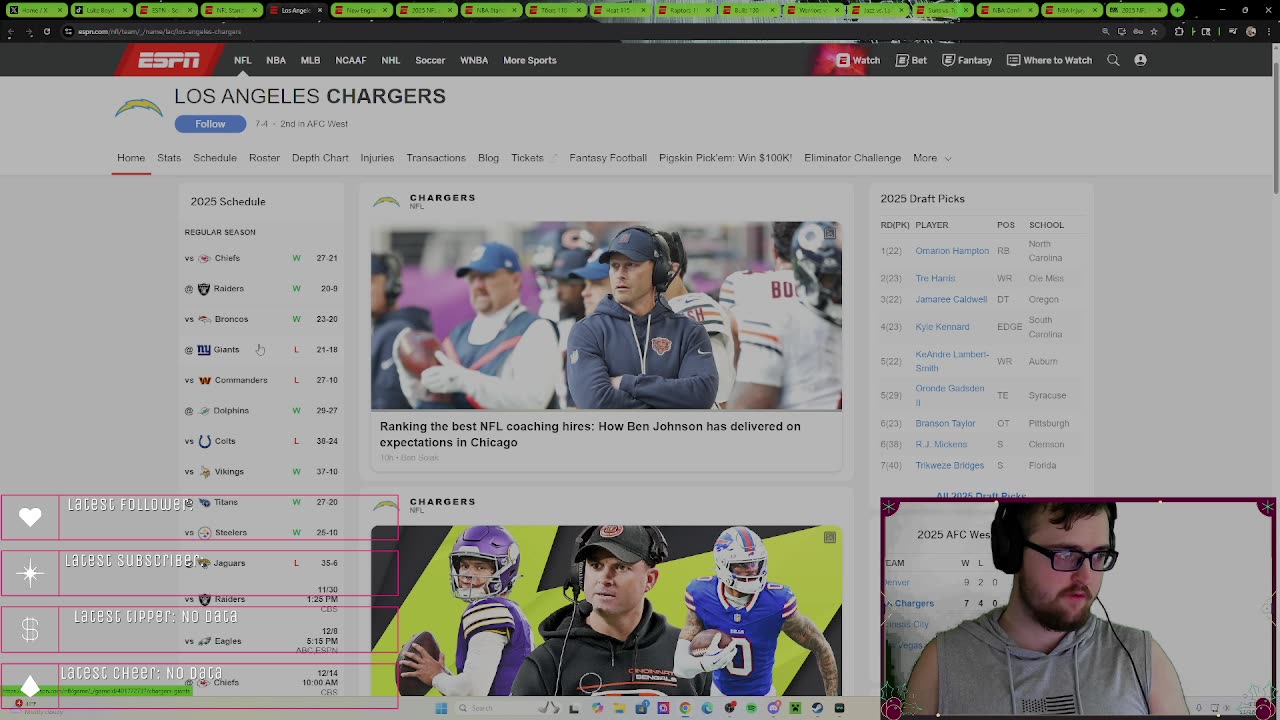Open the NBA menu in ESPN header
1280x720 pixels.
(x=276, y=60)
